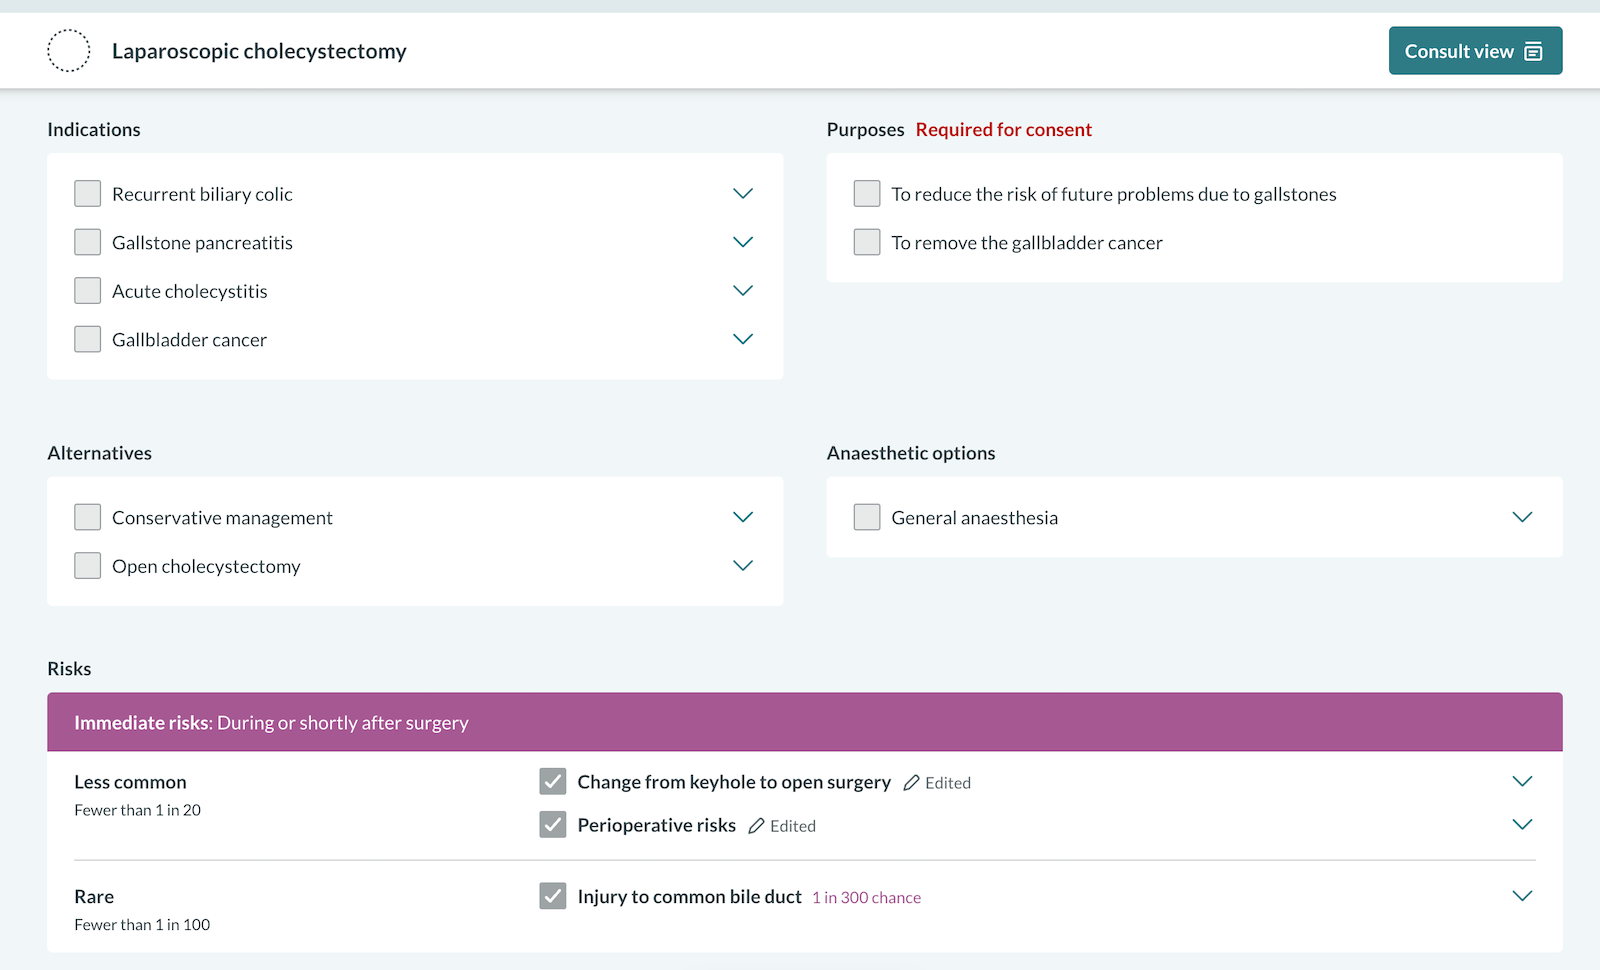The width and height of the screenshot is (1600, 970).
Task: Open the Consult view
Action: (1475, 50)
